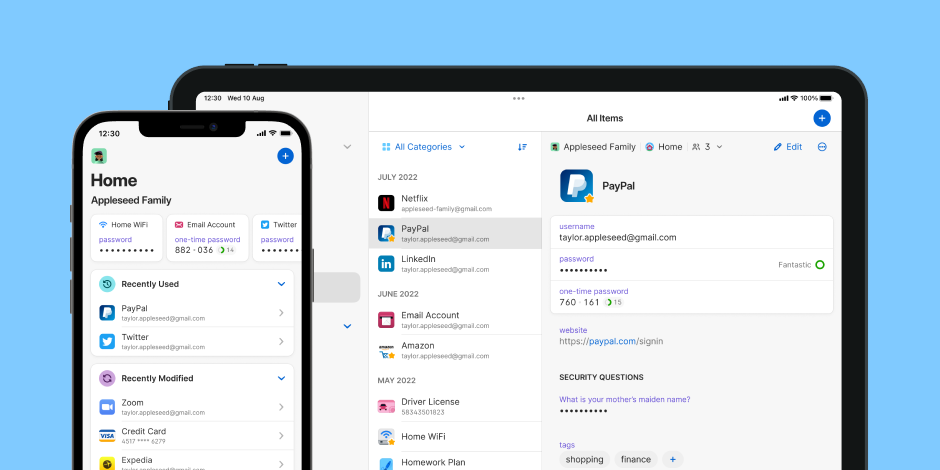Screen dimensions: 940x470
Task: Click the username field in PayPal details
Action: [x=692, y=232]
